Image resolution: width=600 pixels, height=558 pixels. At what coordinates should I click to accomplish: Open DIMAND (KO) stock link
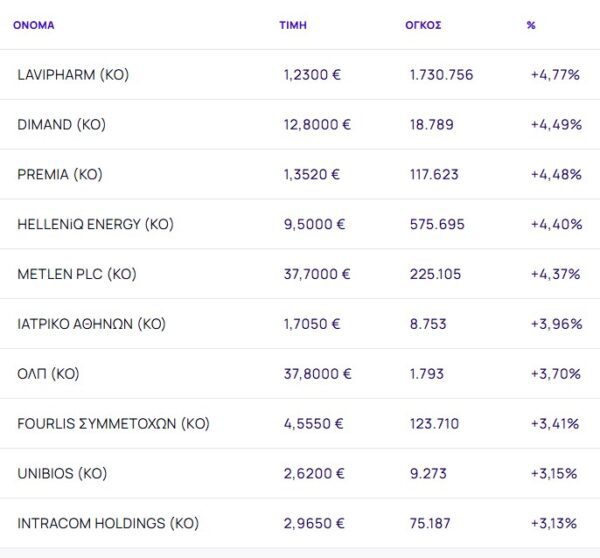[61, 125]
